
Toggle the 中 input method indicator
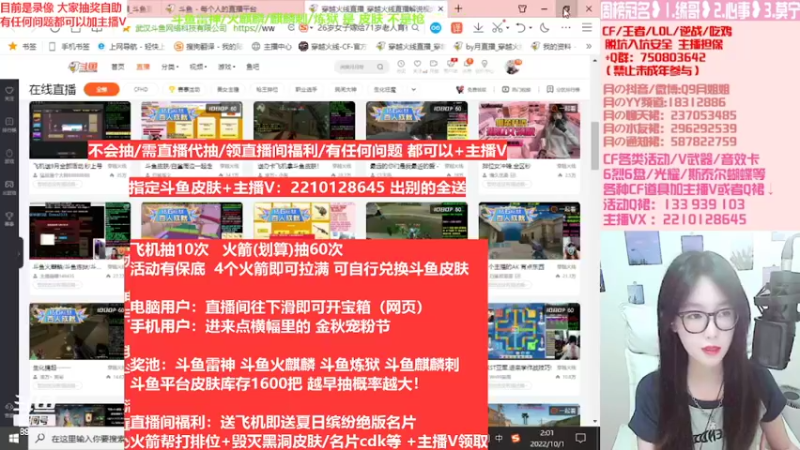(498, 438)
